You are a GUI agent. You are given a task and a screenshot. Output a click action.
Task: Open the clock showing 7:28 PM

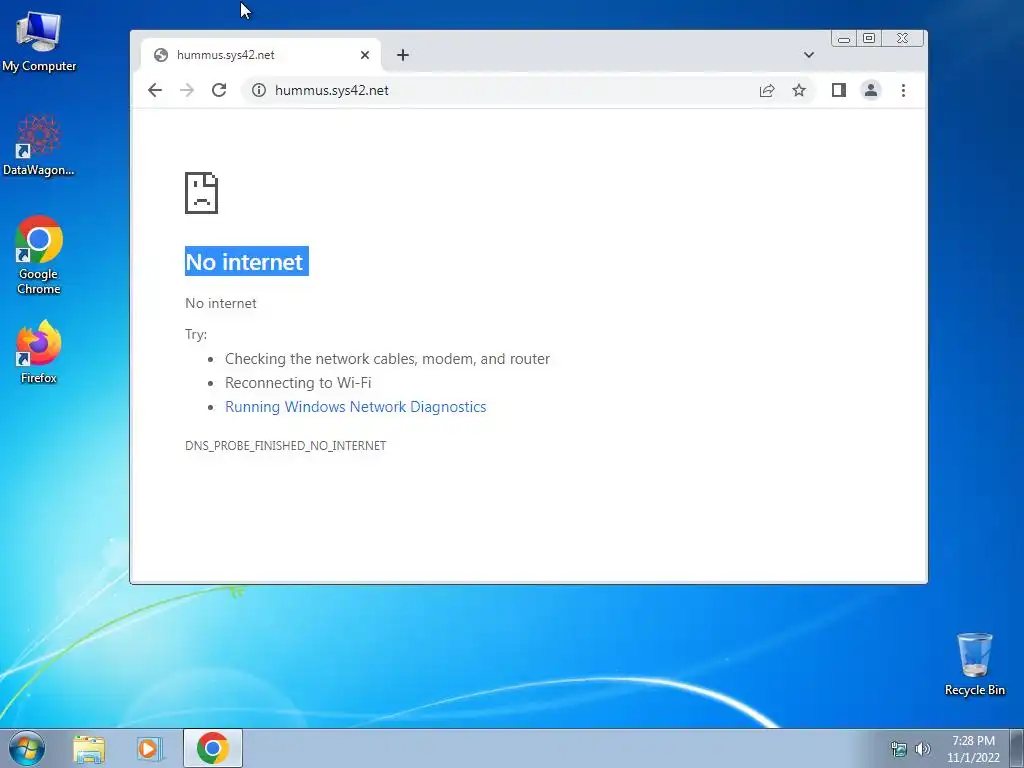pos(973,749)
